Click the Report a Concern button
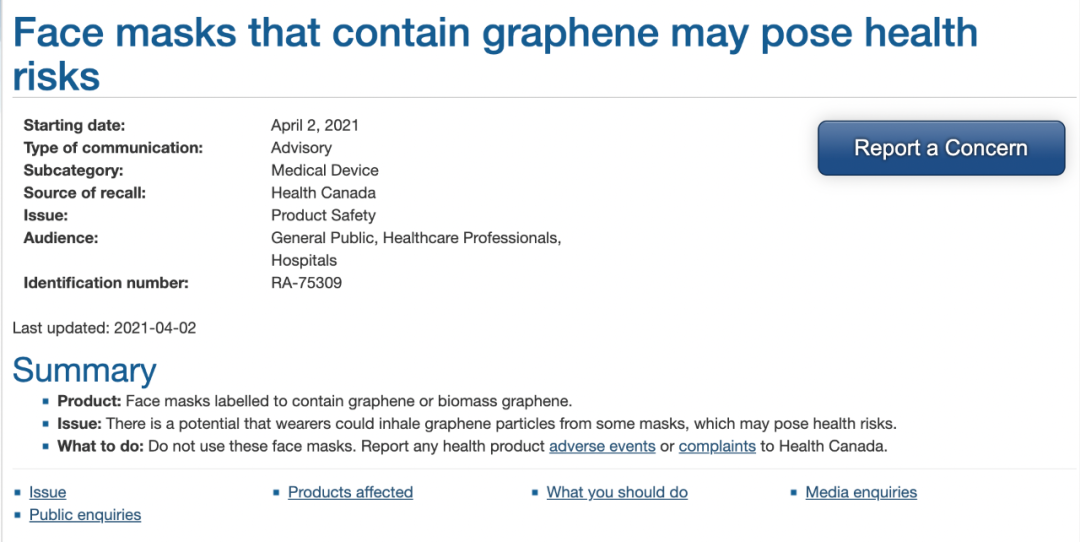Screen dimensions: 1080x542 tap(941, 148)
